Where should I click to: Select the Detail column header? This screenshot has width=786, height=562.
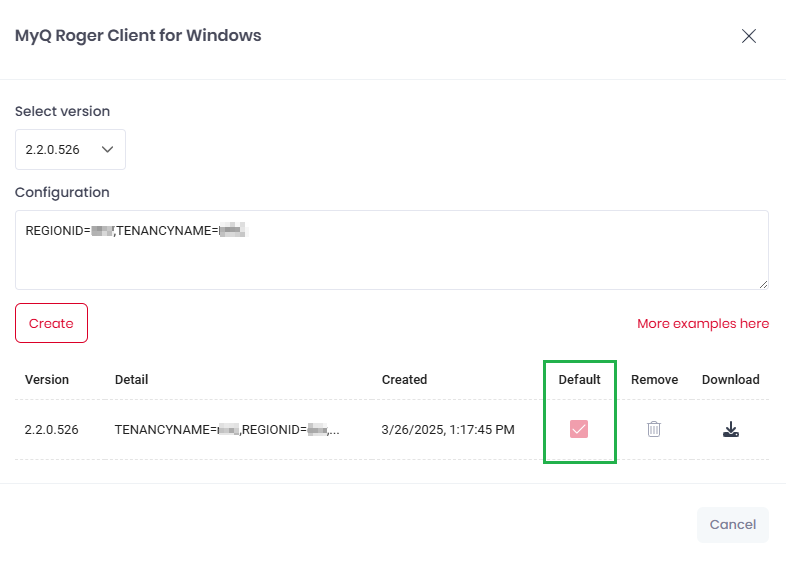pyautogui.click(x=131, y=380)
